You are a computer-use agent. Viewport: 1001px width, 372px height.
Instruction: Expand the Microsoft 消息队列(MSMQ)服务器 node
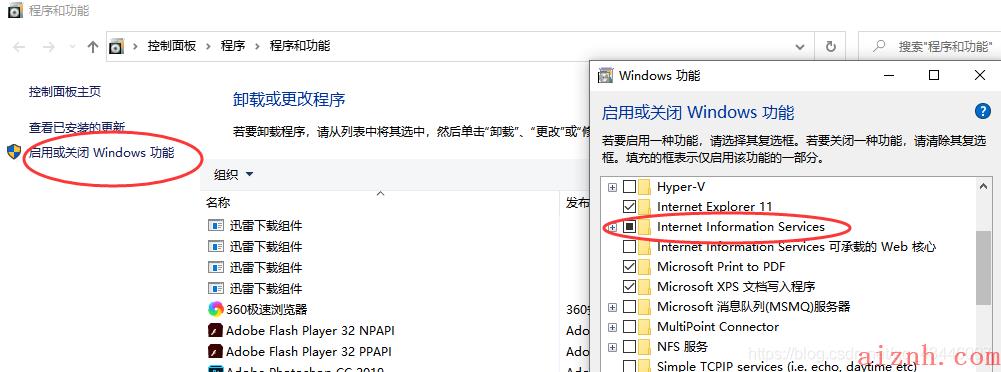612,308
